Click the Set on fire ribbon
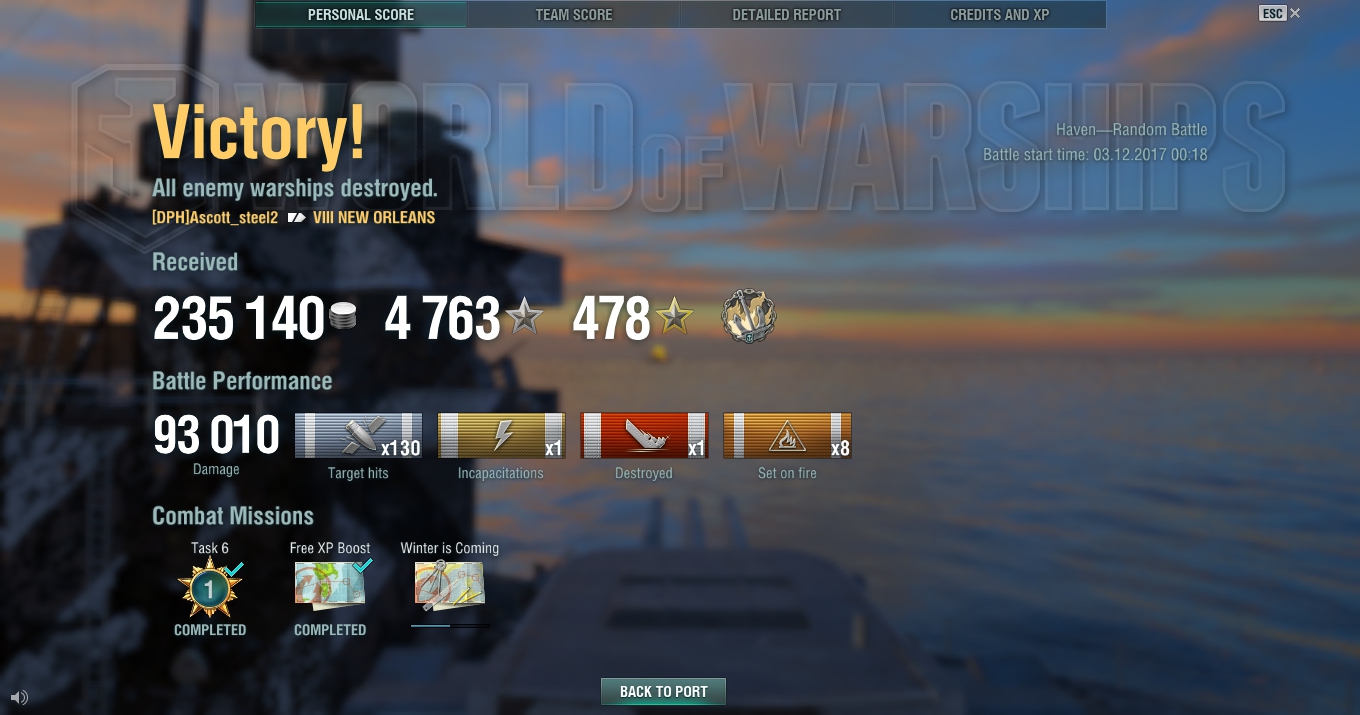 click(x=787, y=436)
